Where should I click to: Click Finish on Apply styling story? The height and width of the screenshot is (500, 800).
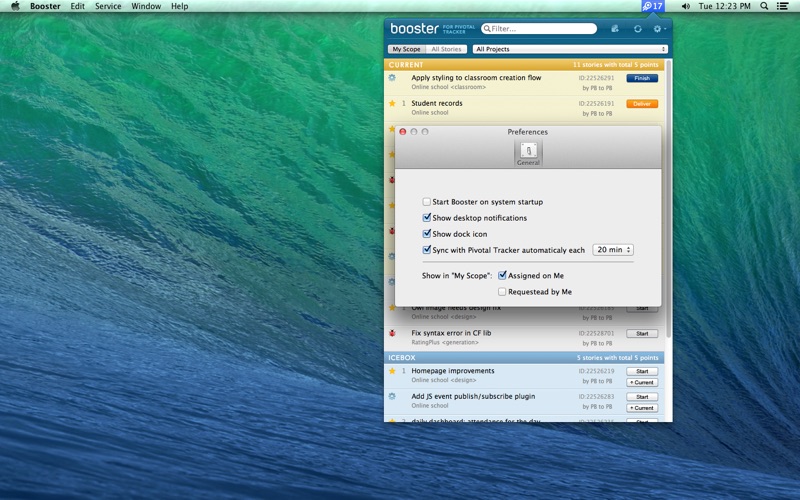click(642, 78)
